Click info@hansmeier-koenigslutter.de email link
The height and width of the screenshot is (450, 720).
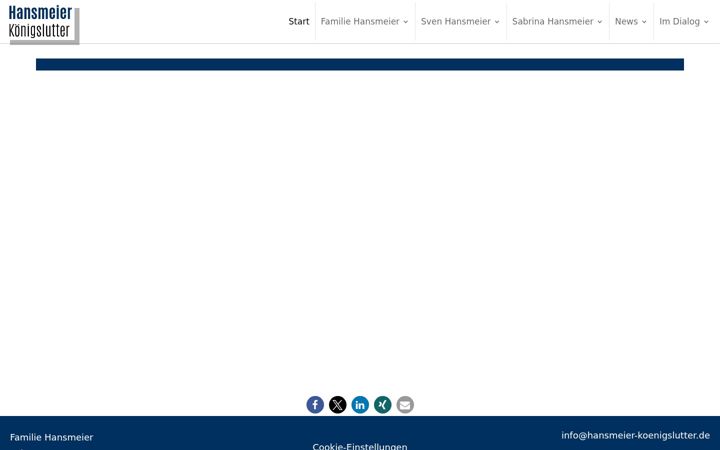coord(636,435)
